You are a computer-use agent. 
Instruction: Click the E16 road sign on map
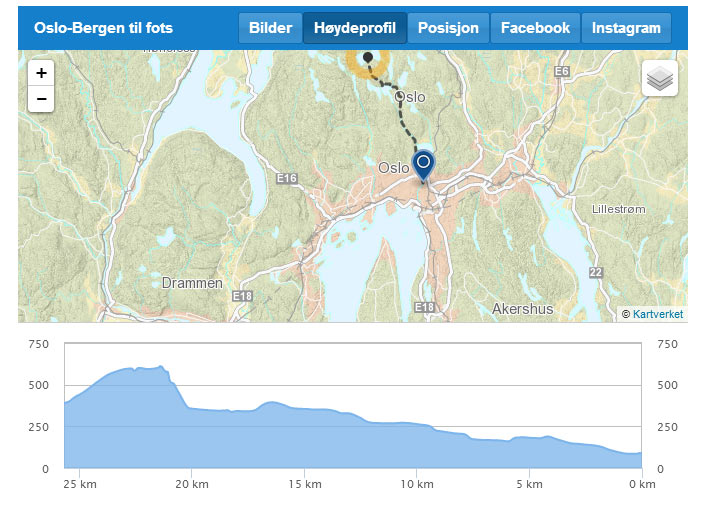tap(287, 178)
